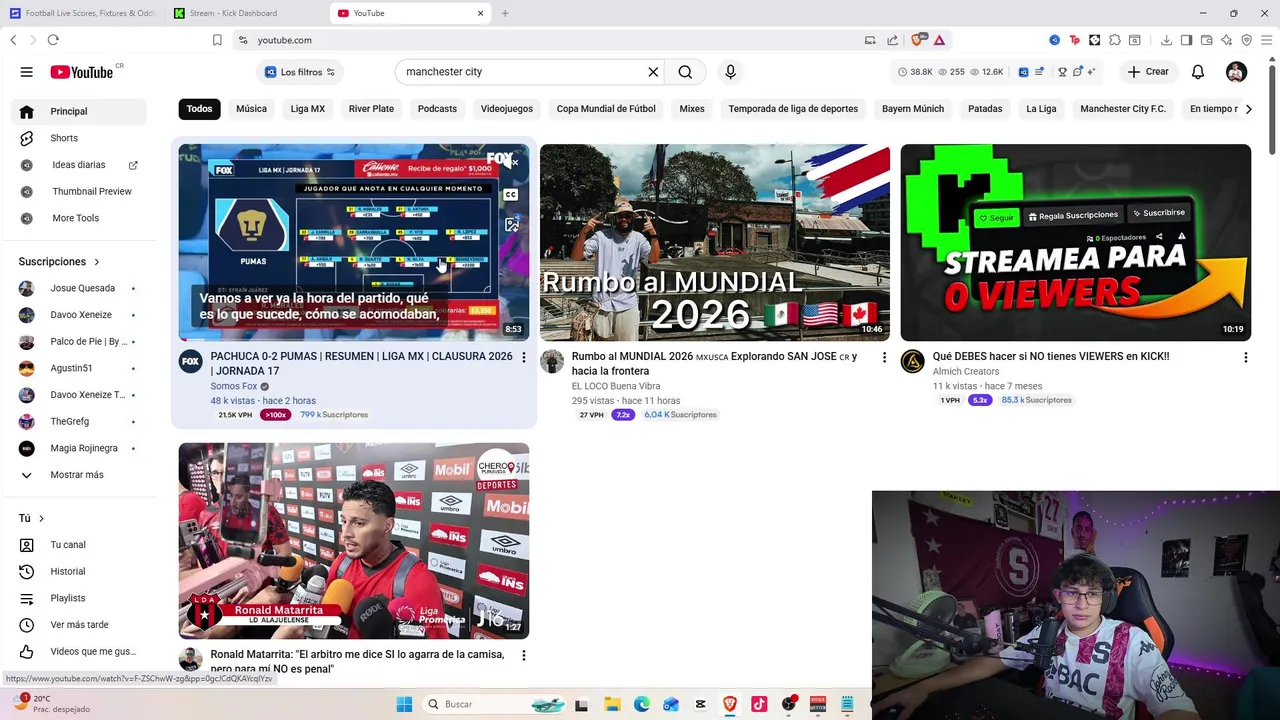
Task: Open 'STREAMEA PARA 0 VIEWERS' thumbnail
Action: pyautogui.click(x=1076, y=242)
